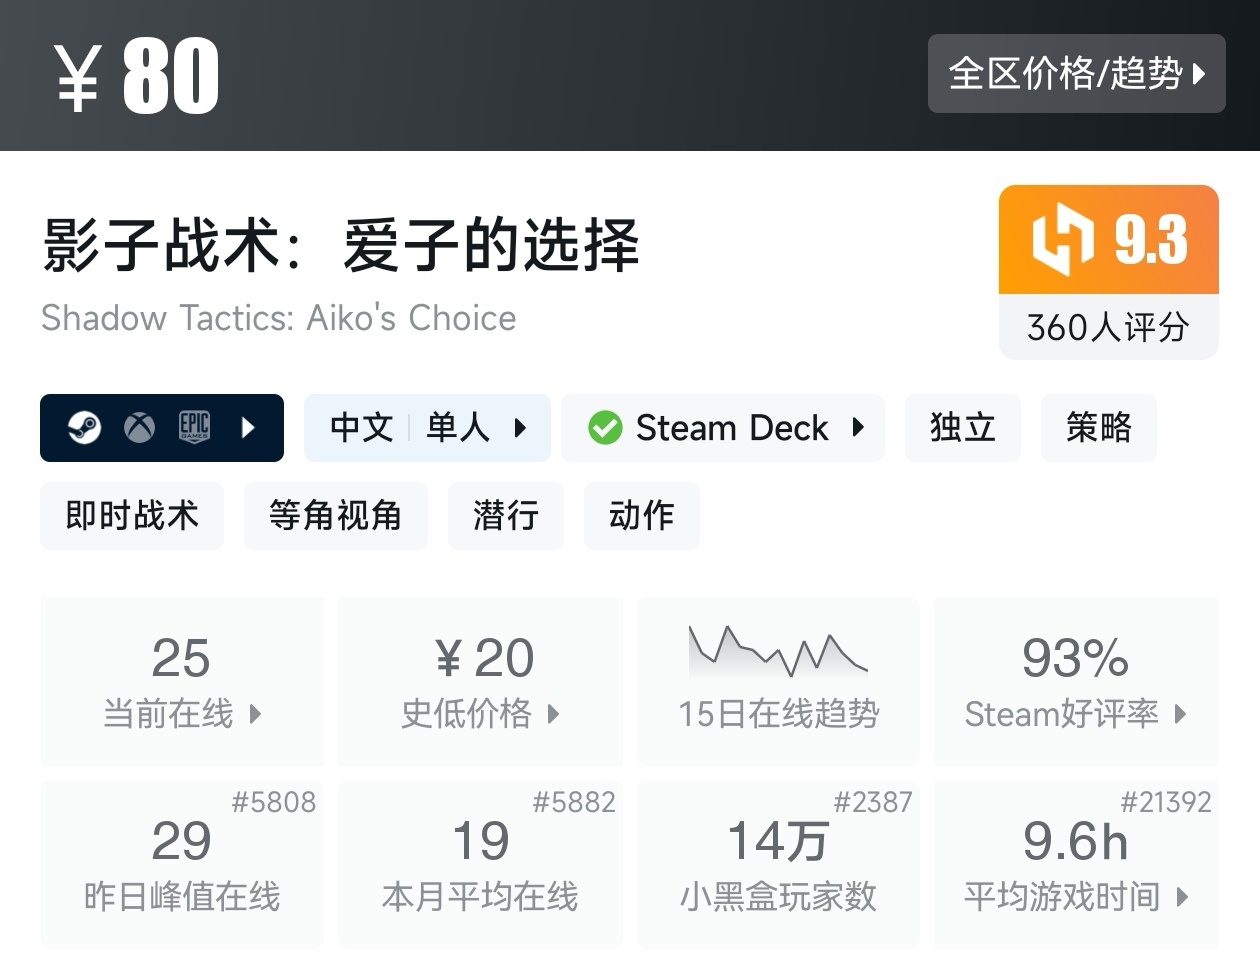Image resolution: width=1260 pixels, height=966 pixels.
Task: Select the 动作 tag
Action: coord(641,516)
